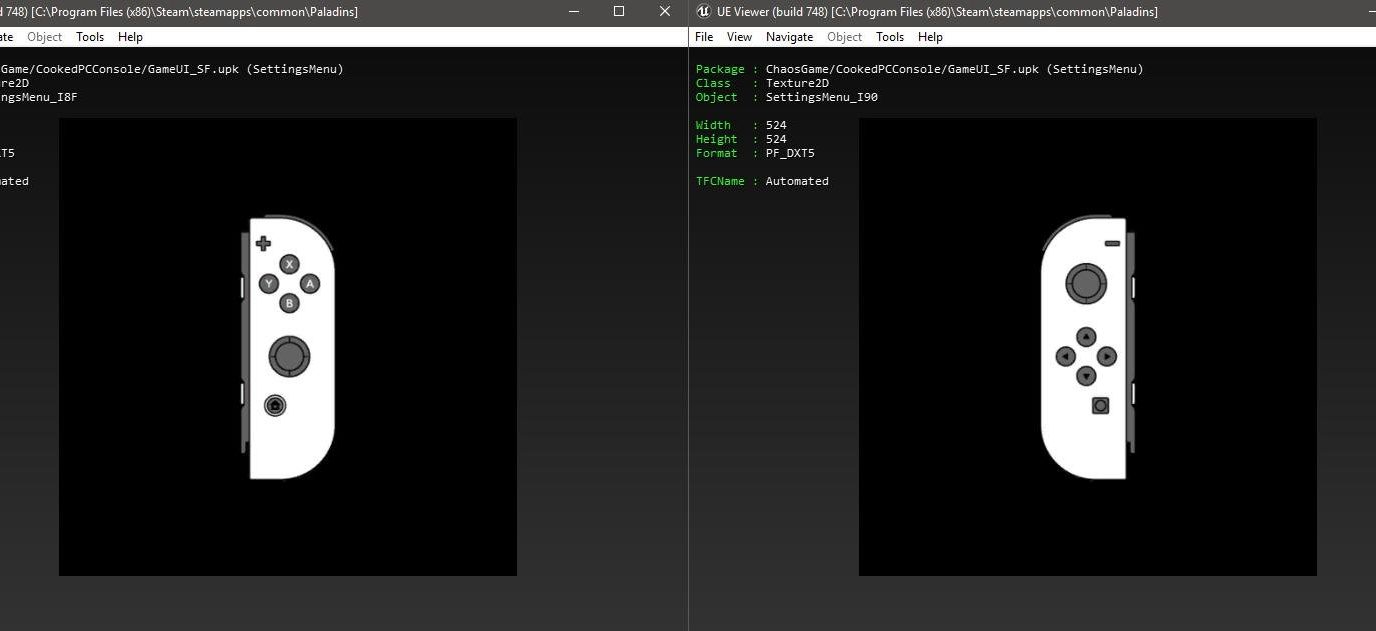Click the plus button on the Joy-Con
Screen dimensions: 1376x631
pyautogui.click(x=263, y=243)
